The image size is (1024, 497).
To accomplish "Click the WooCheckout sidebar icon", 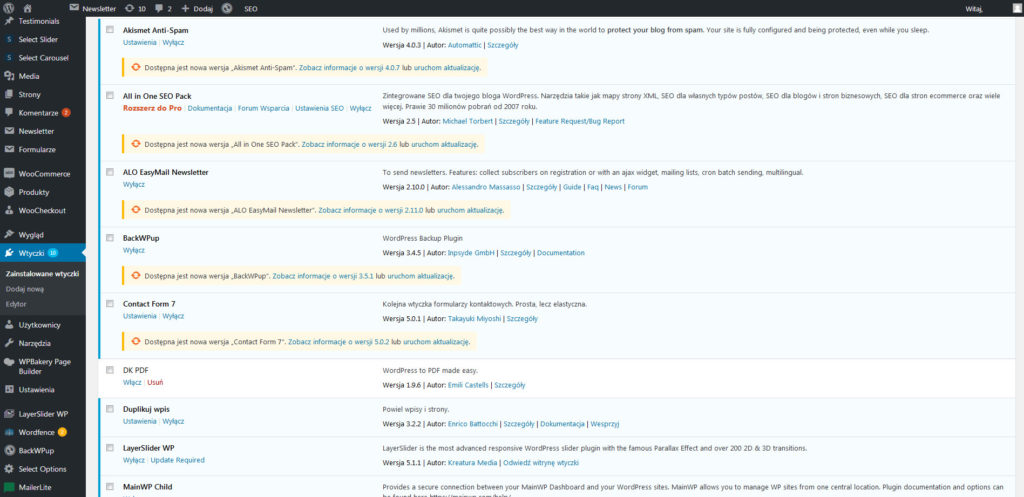I will coord(8,210).
